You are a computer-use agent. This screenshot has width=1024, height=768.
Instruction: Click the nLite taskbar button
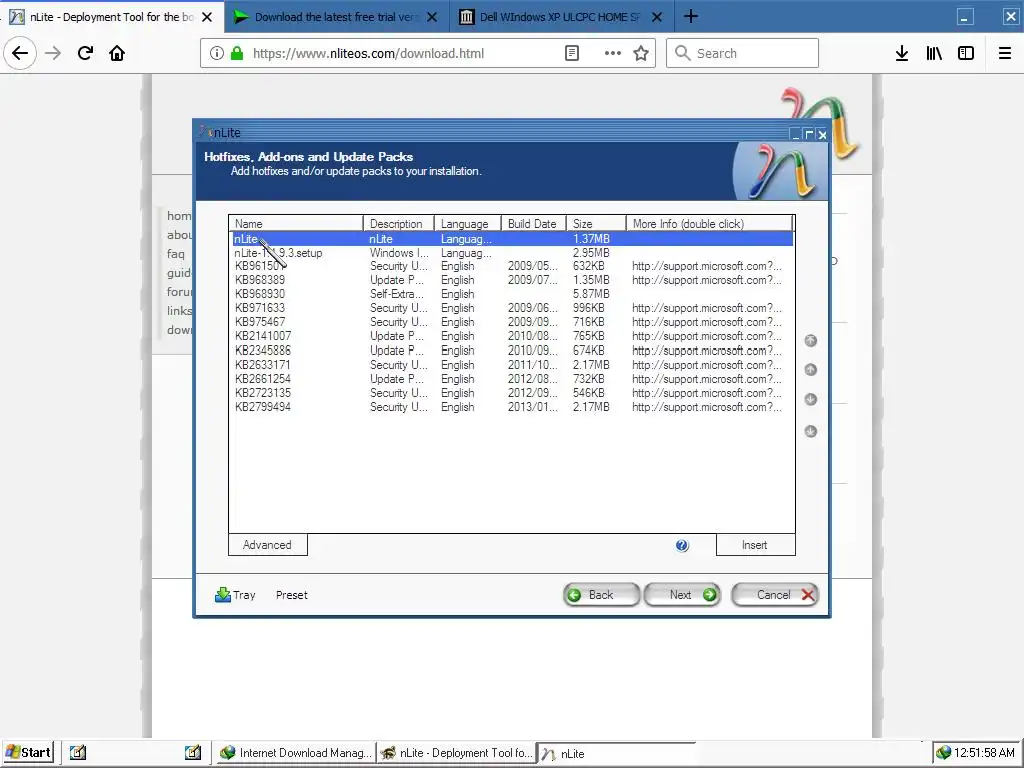pyautogui.click(x=615, y=754)
